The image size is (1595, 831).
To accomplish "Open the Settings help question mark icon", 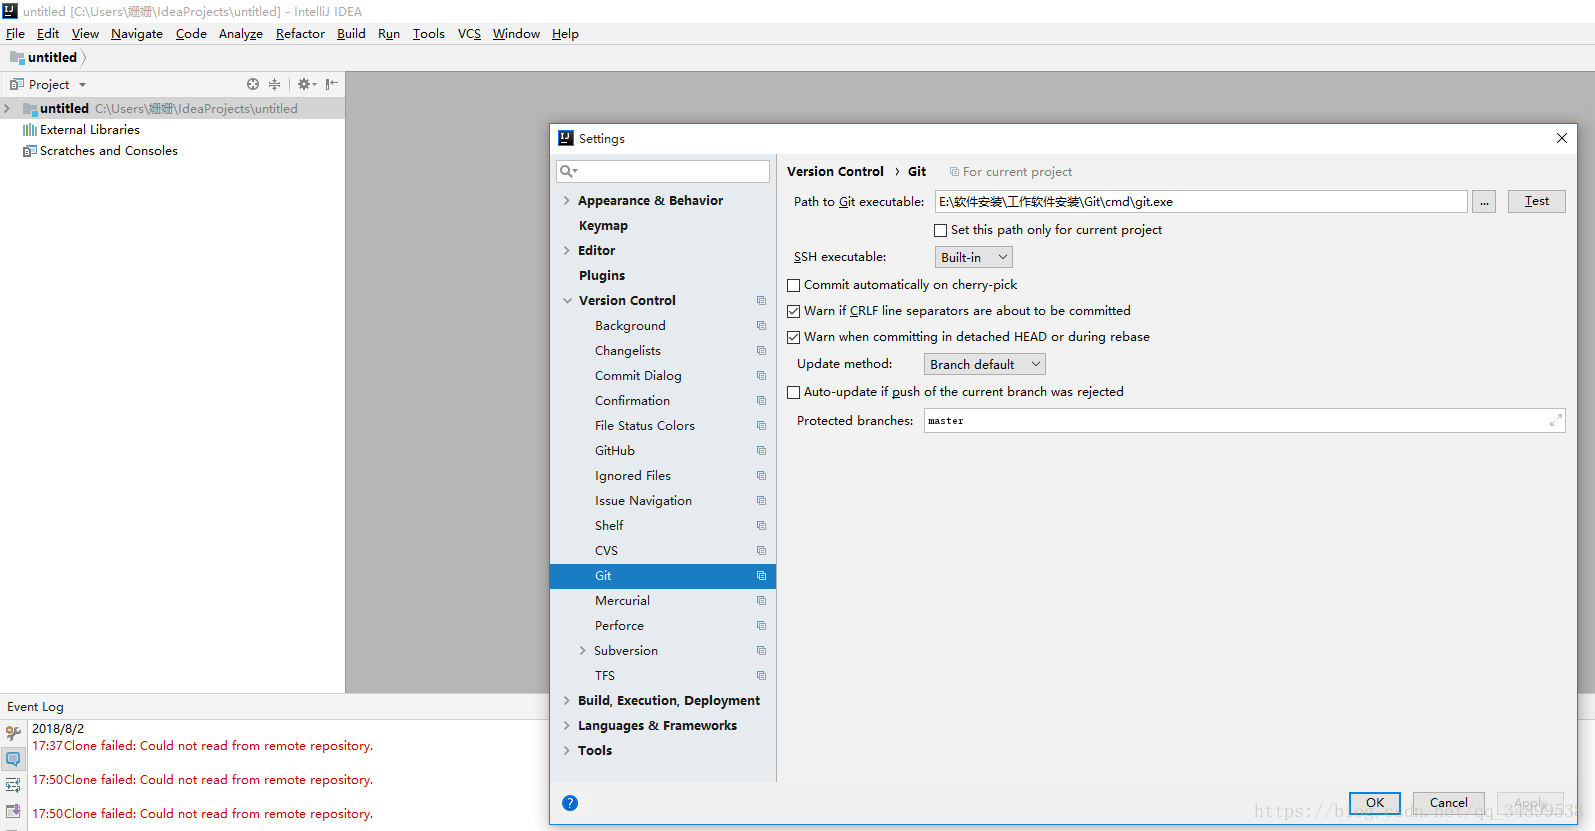I will point(570,803).
